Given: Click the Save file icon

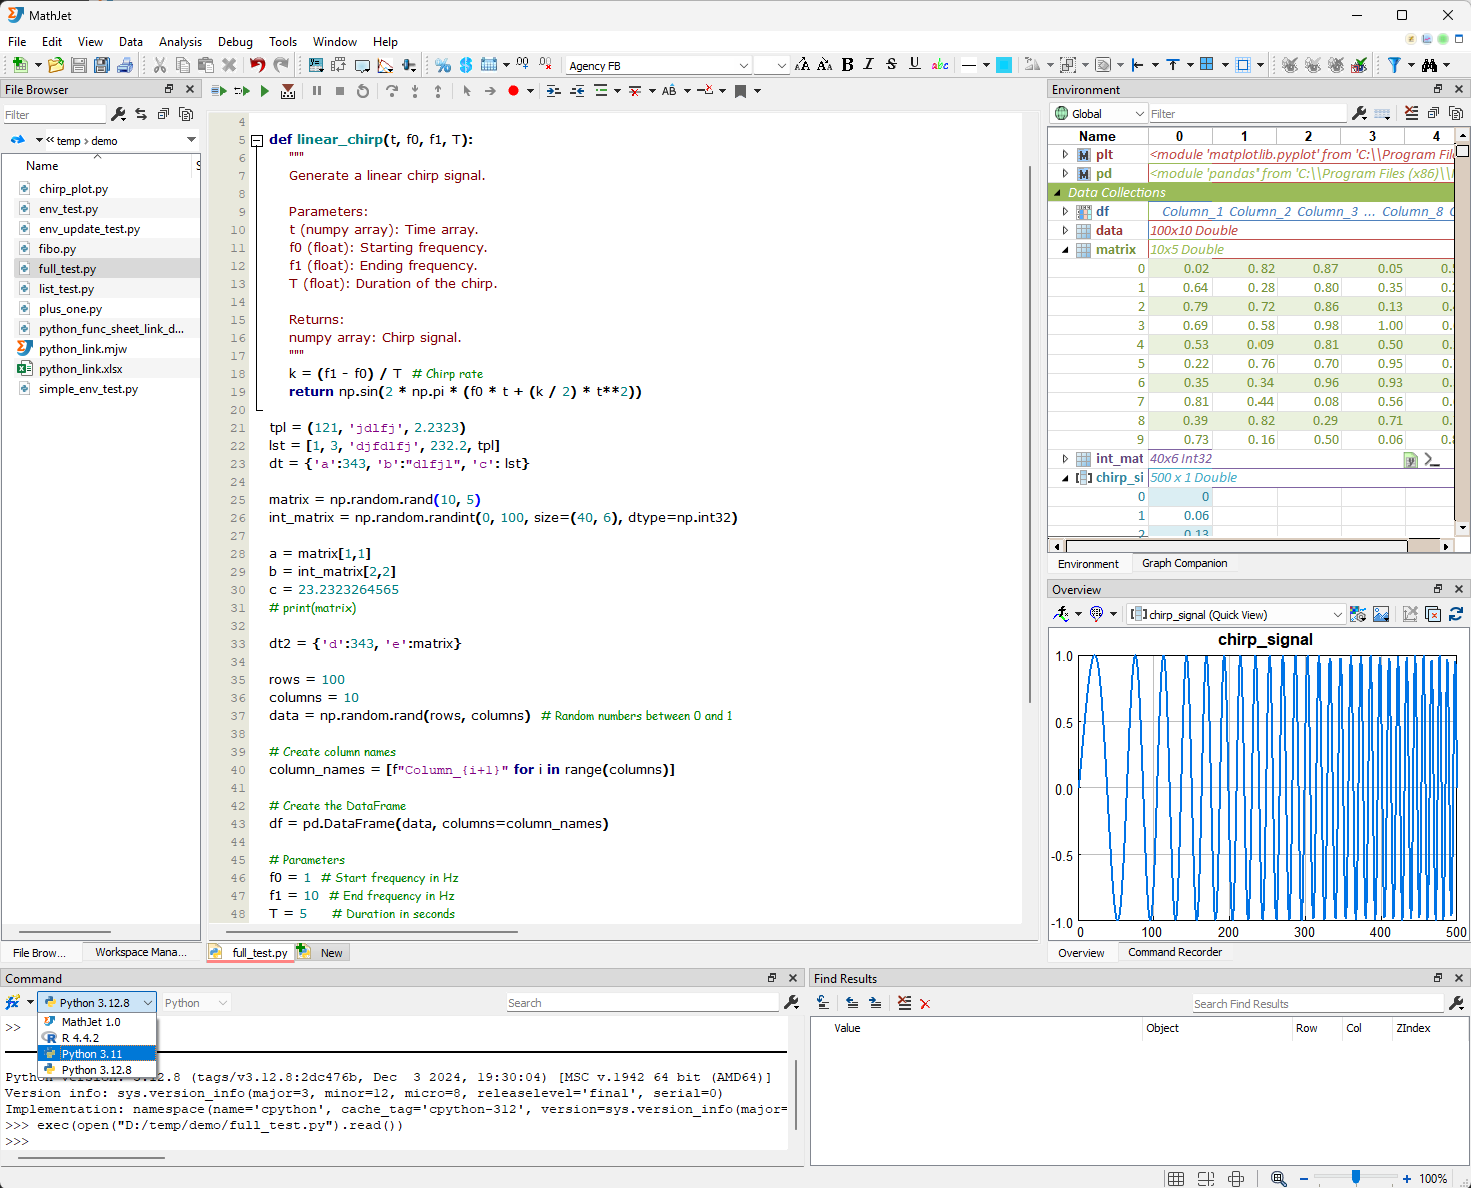Looking at the screenshot, I should [79, 65].
